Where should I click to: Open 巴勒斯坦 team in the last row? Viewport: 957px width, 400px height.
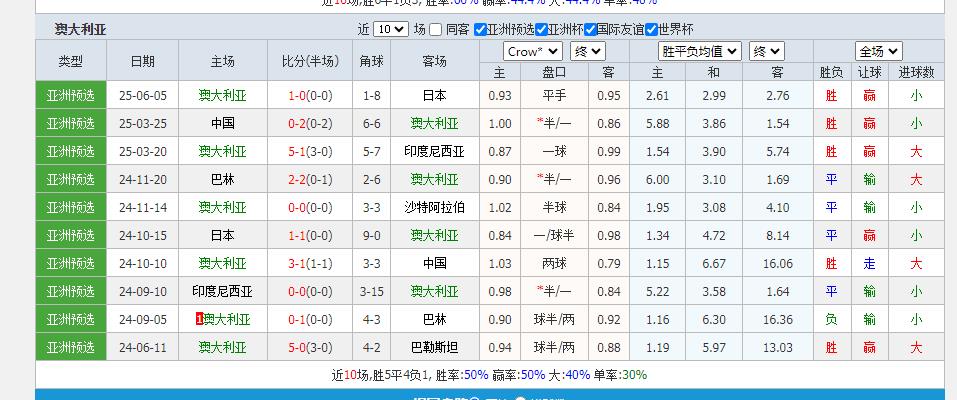(x=434, y=347)
